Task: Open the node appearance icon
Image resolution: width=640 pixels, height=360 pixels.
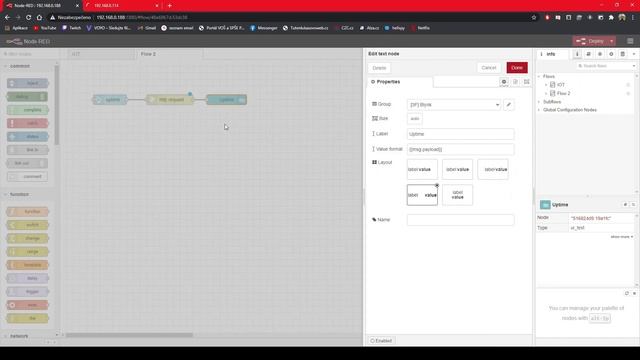Action: pos(527,82)
